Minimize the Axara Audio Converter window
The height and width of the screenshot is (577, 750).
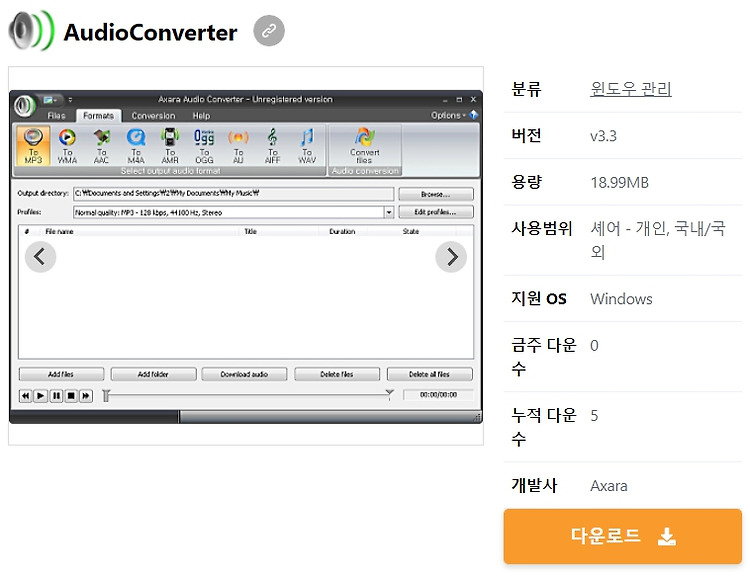[x=445, y=100]
